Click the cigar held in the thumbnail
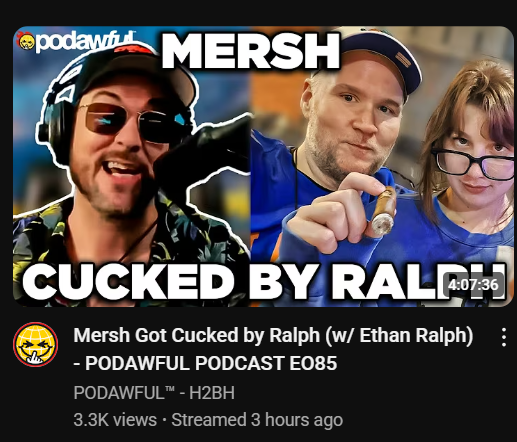The image size is (517, 442). tap(383, 211)
